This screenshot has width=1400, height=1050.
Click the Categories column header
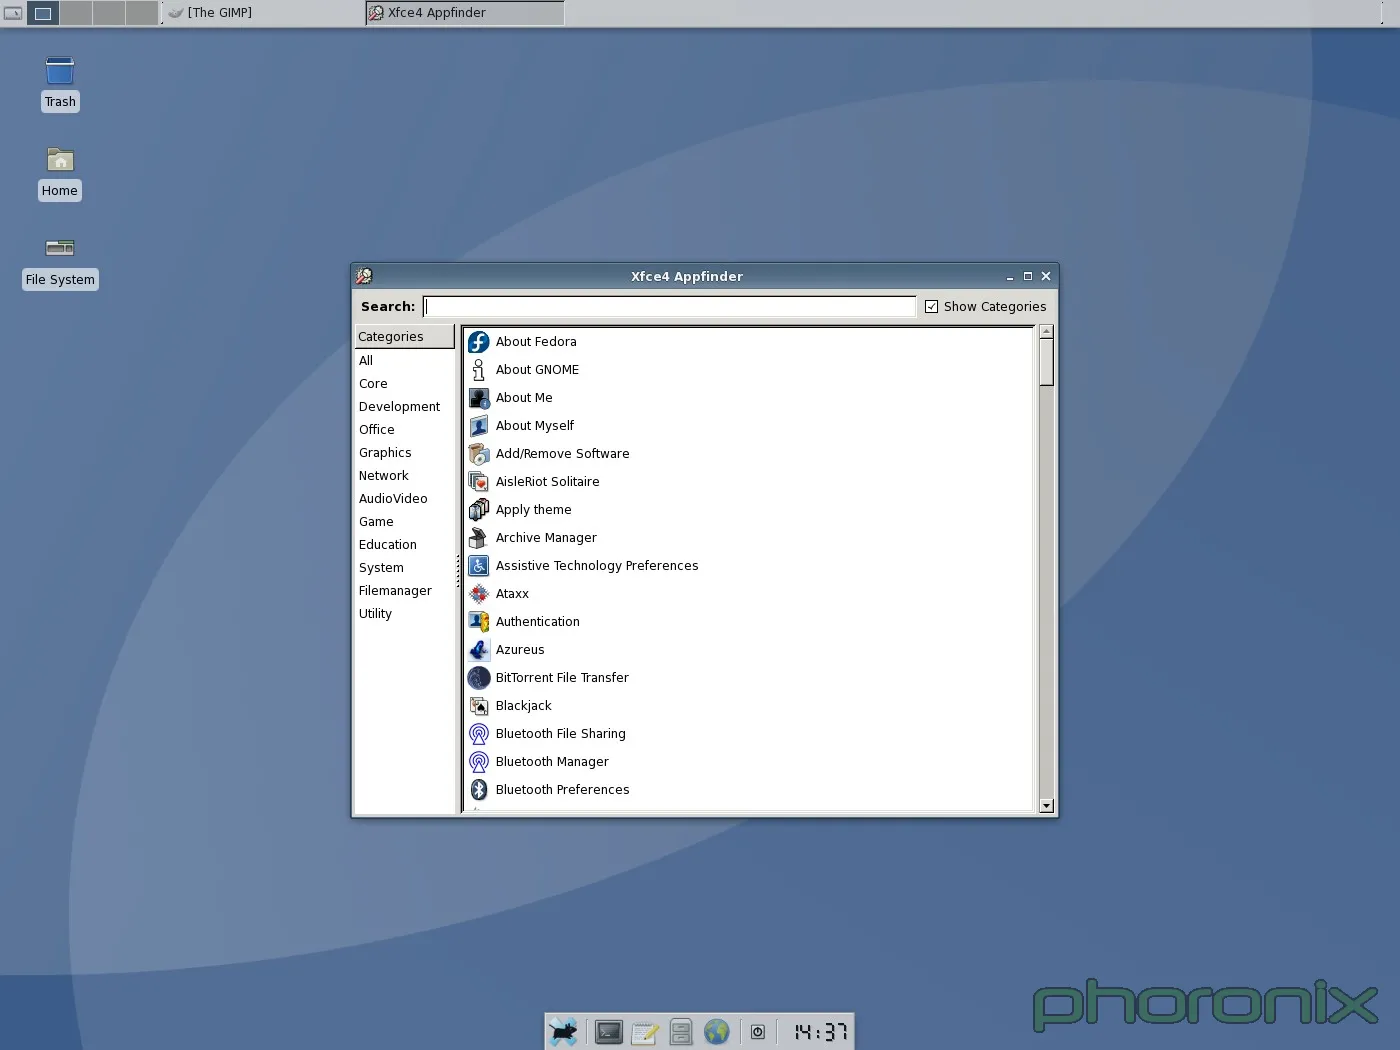coord(404,337)
